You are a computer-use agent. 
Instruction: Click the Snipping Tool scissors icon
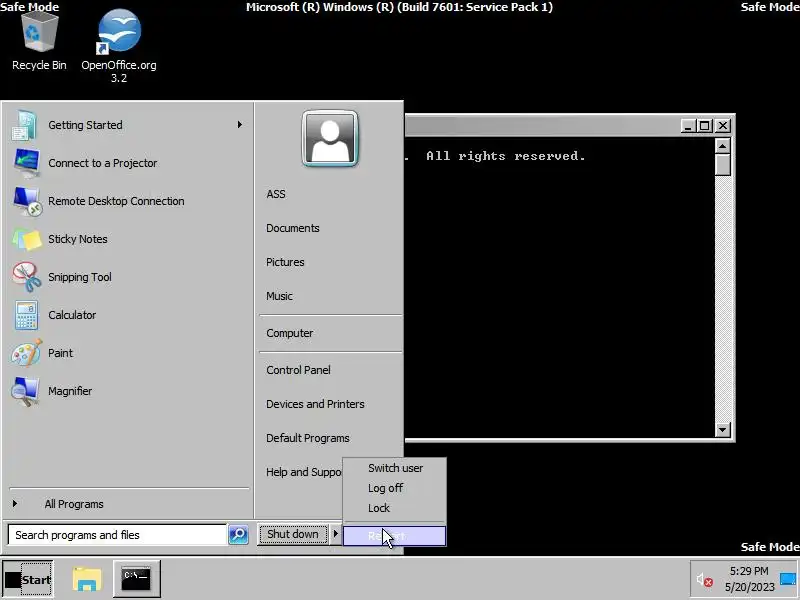pyautogui.click(x=26, y=277)
